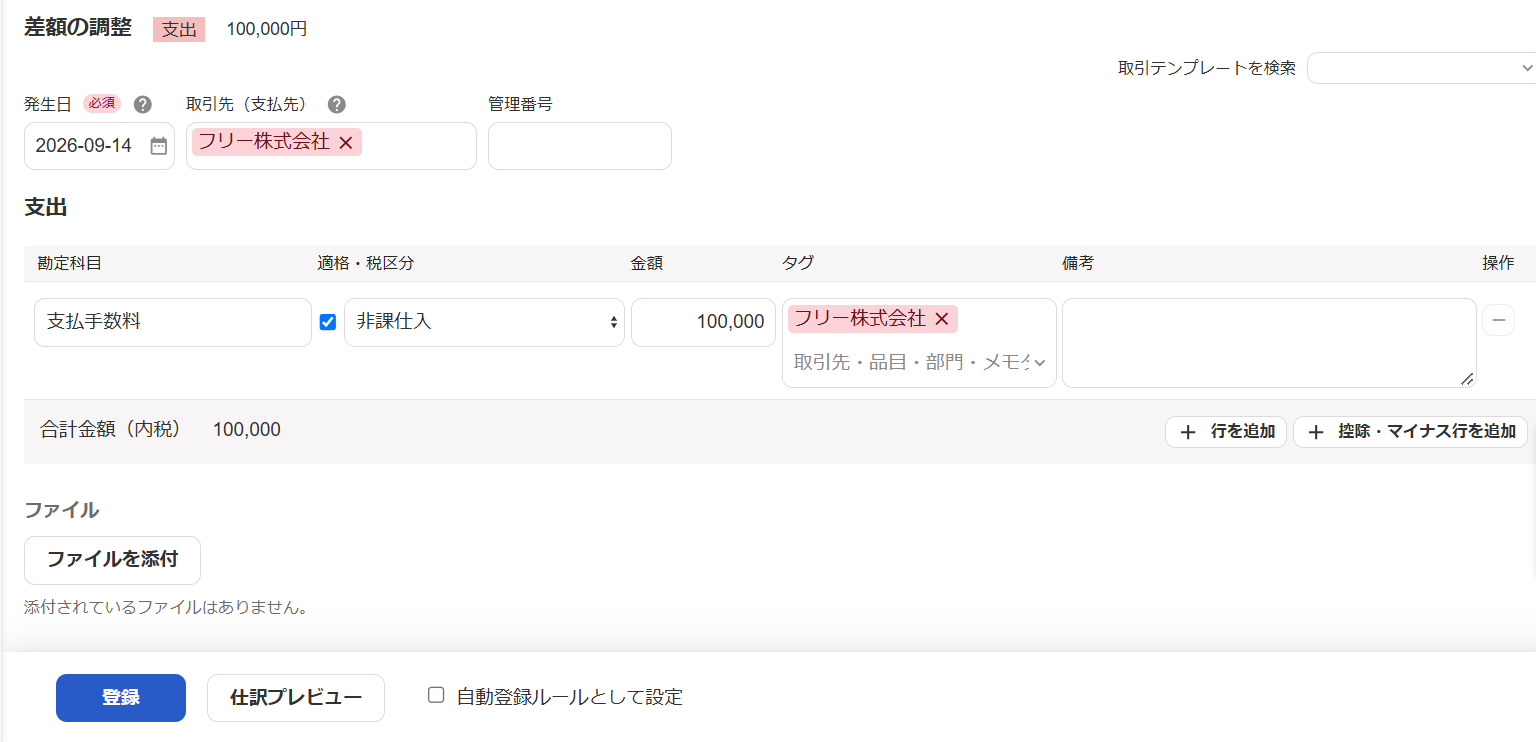The width and height of the screenshot is (1536, 742).
Task: Click the 金額 field showing 100,000
Action: pyautogui.click(x=703, y=322)
